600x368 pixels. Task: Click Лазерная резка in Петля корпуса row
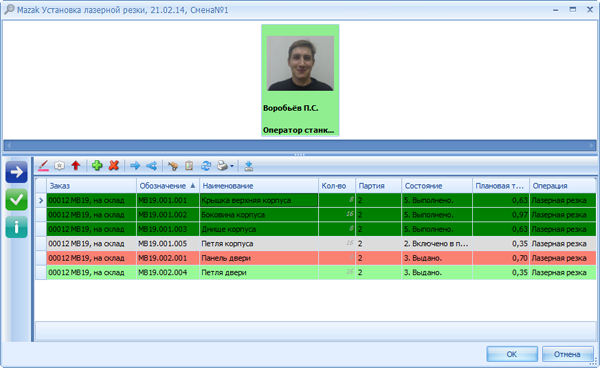(x=562, y=244)
